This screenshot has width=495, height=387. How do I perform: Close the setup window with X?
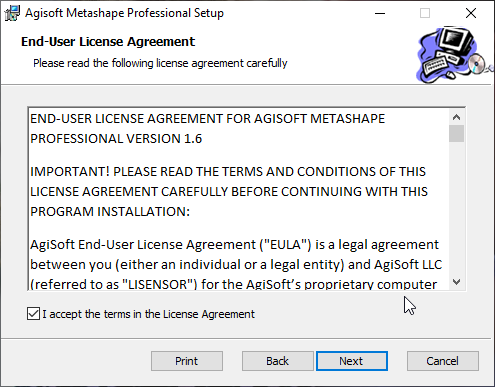pos(471,13)
